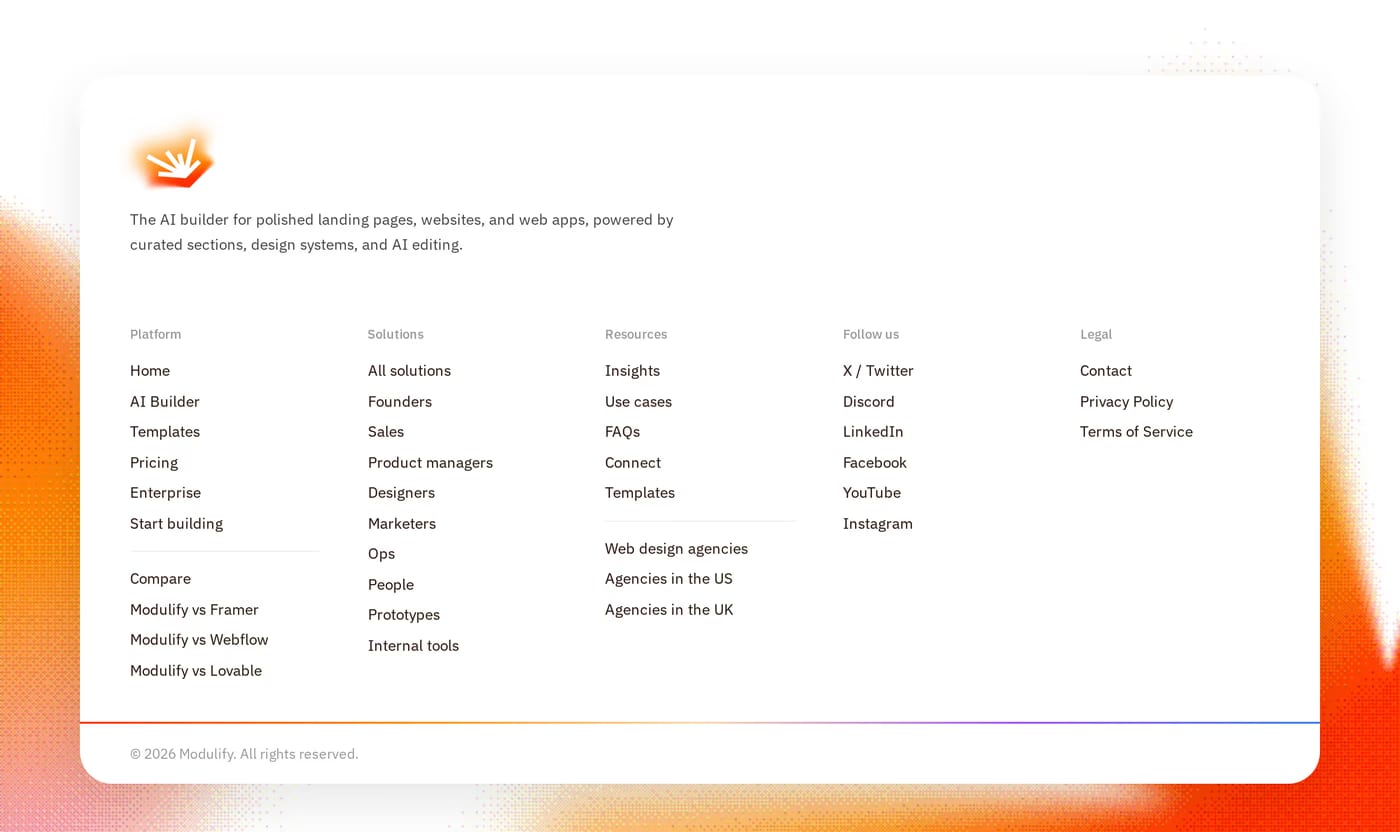The image size is (1400, 832).
Task: Open the LinkedIn link
Action: 873,432
